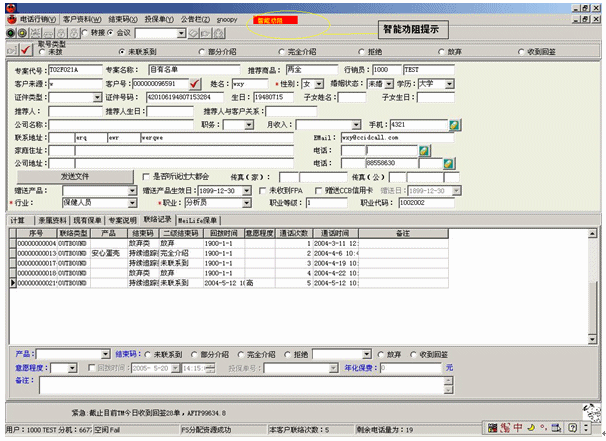Click the red checkmark beside customer number field
The height and width of the screenshot is (441, 606).
pyautogui.click(x=195, y=85)
